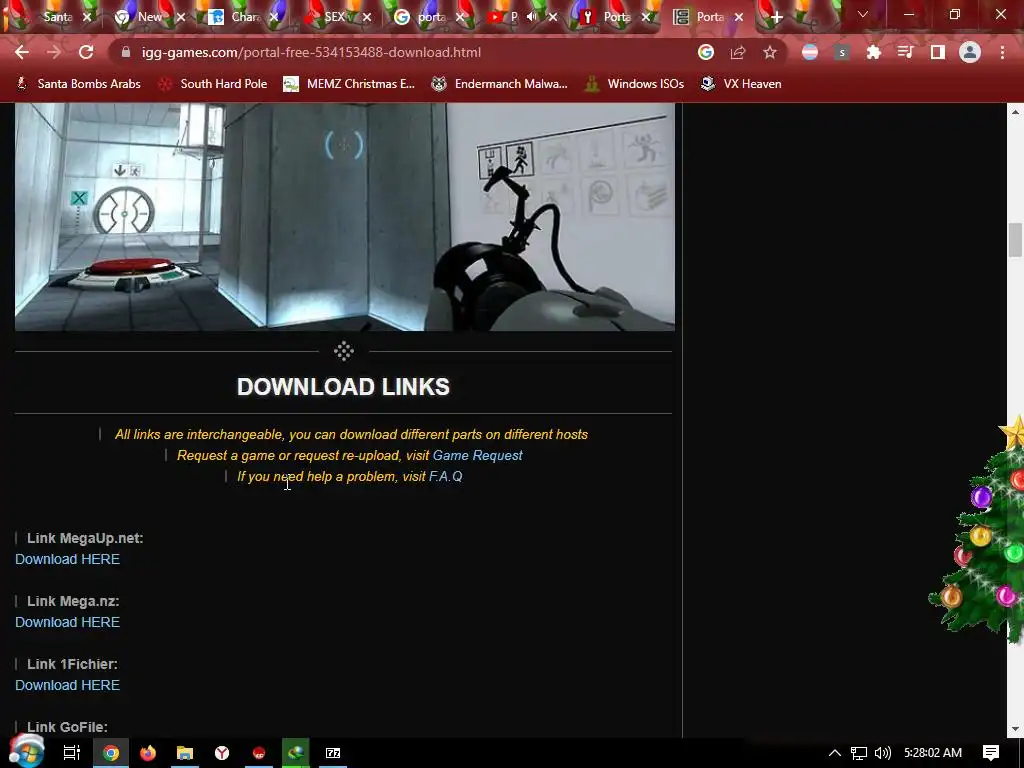Click the page vertical scrollbar thumb
The width and height of the screenshot is (1024, 768).
[1015, 240]
